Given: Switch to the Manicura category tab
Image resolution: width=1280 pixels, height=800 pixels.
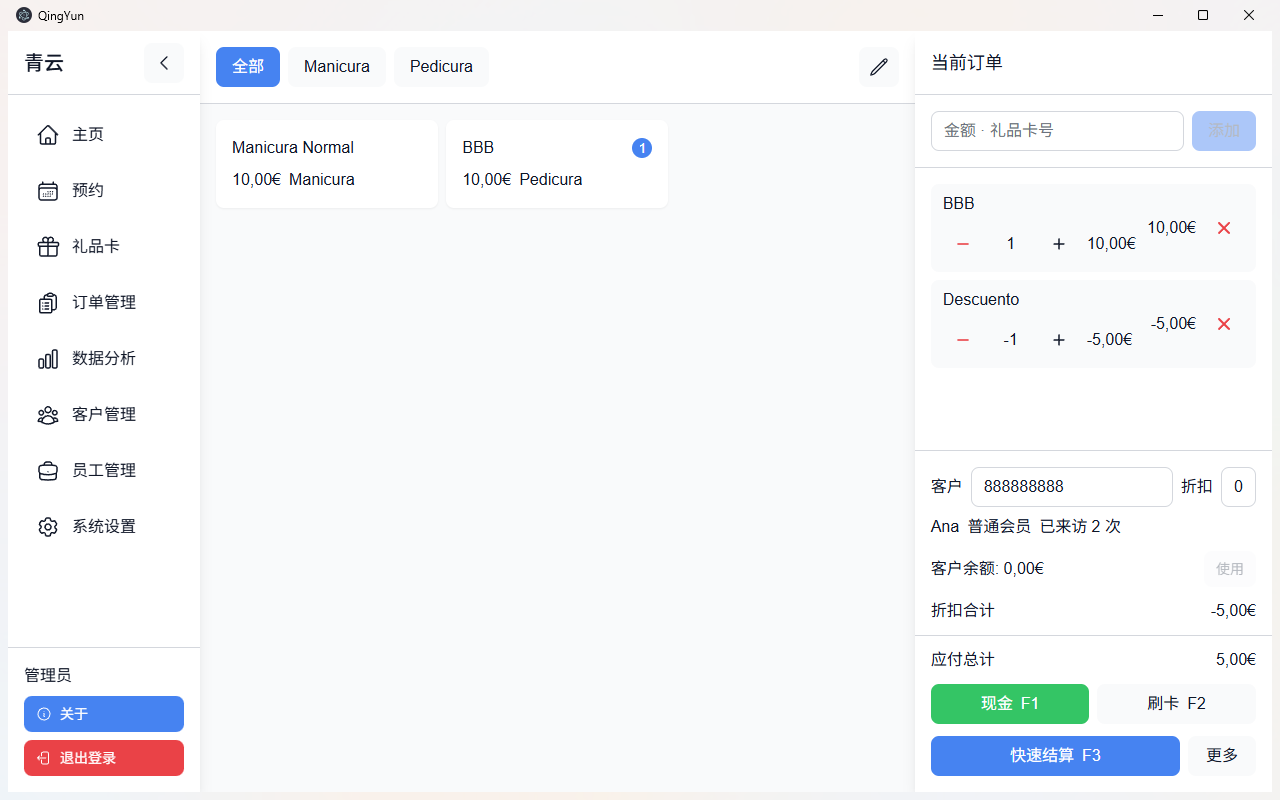Looking at the screenshot, I should pos(337,67).
